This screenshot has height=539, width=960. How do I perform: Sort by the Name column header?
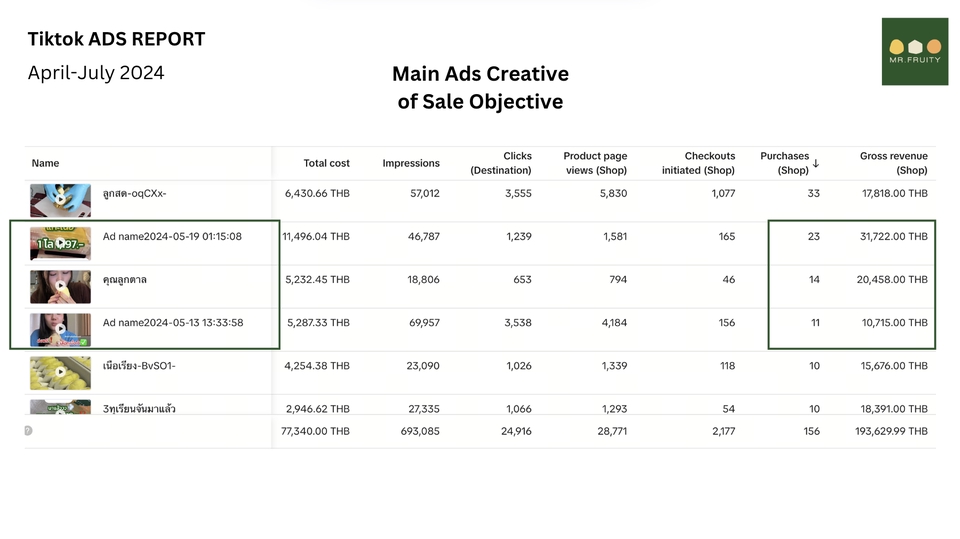coord(45,163)
